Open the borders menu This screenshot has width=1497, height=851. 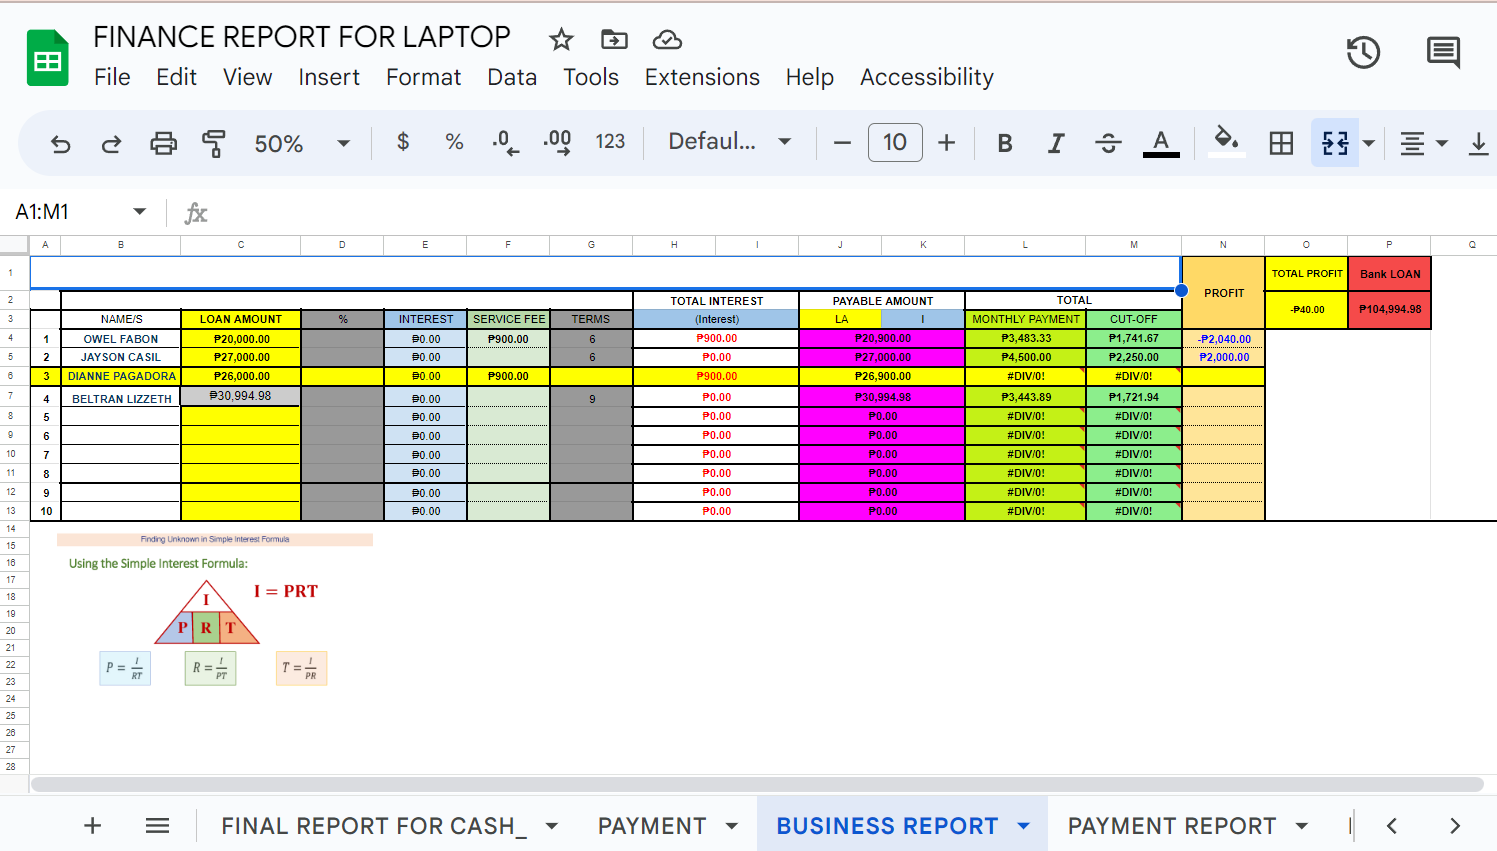(x=1281, y=143)
